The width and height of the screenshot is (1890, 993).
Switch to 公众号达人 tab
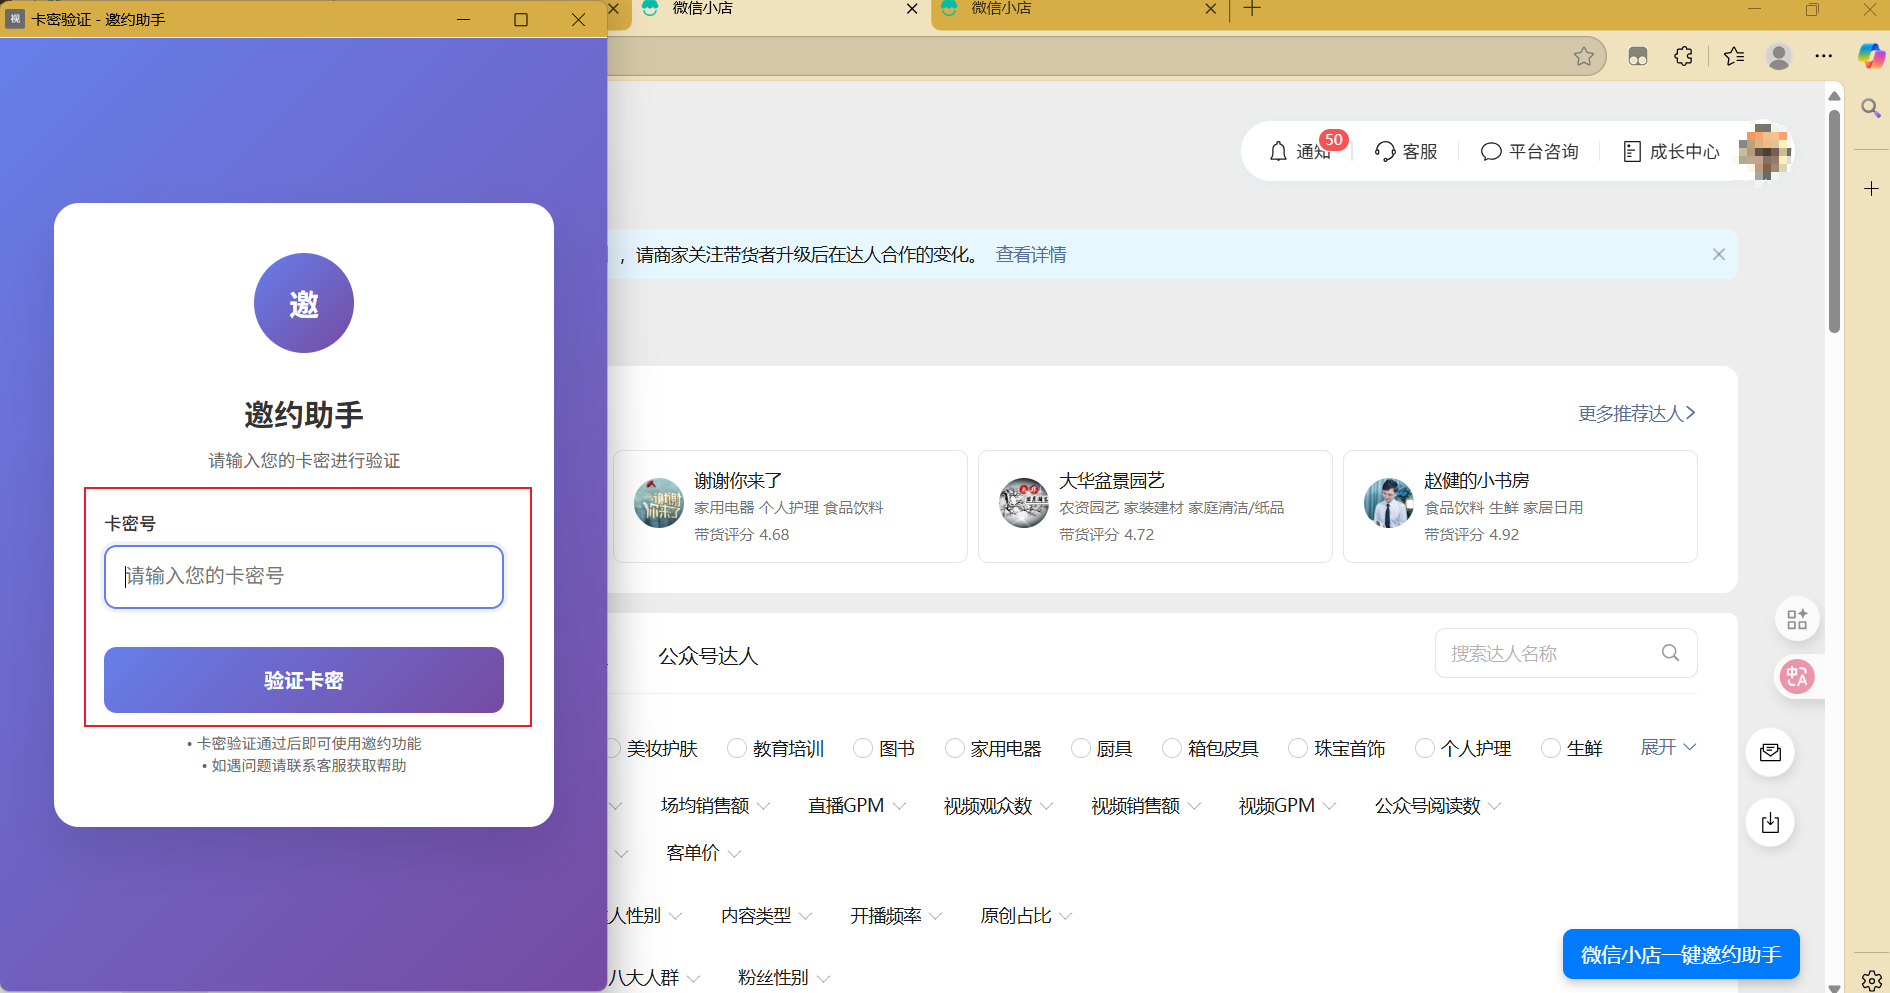(708, 656)
